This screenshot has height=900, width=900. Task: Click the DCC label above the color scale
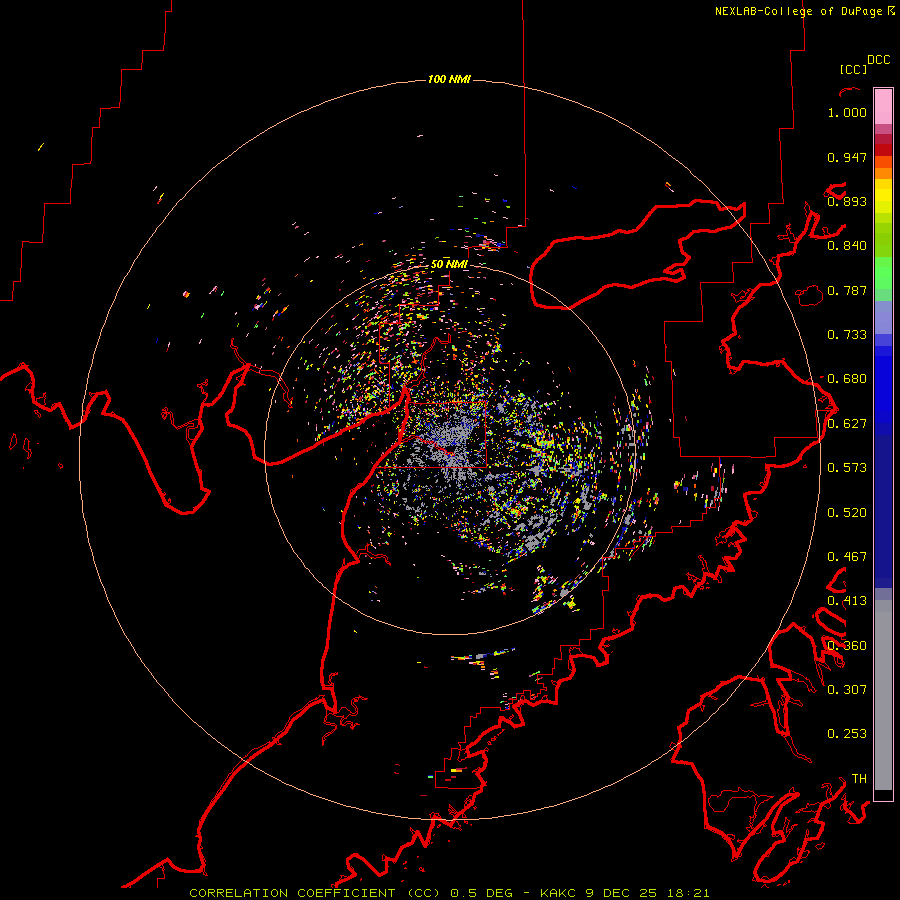coord(878,60)
